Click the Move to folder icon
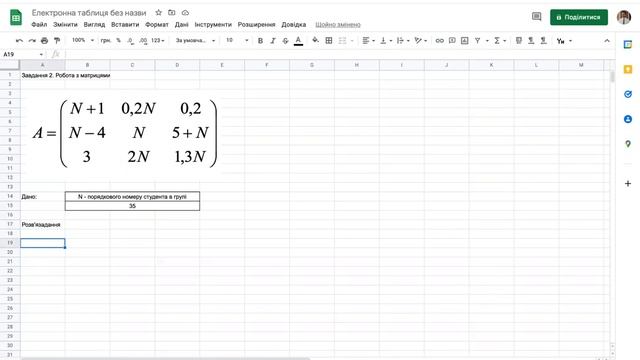 [x=172, y=13]
